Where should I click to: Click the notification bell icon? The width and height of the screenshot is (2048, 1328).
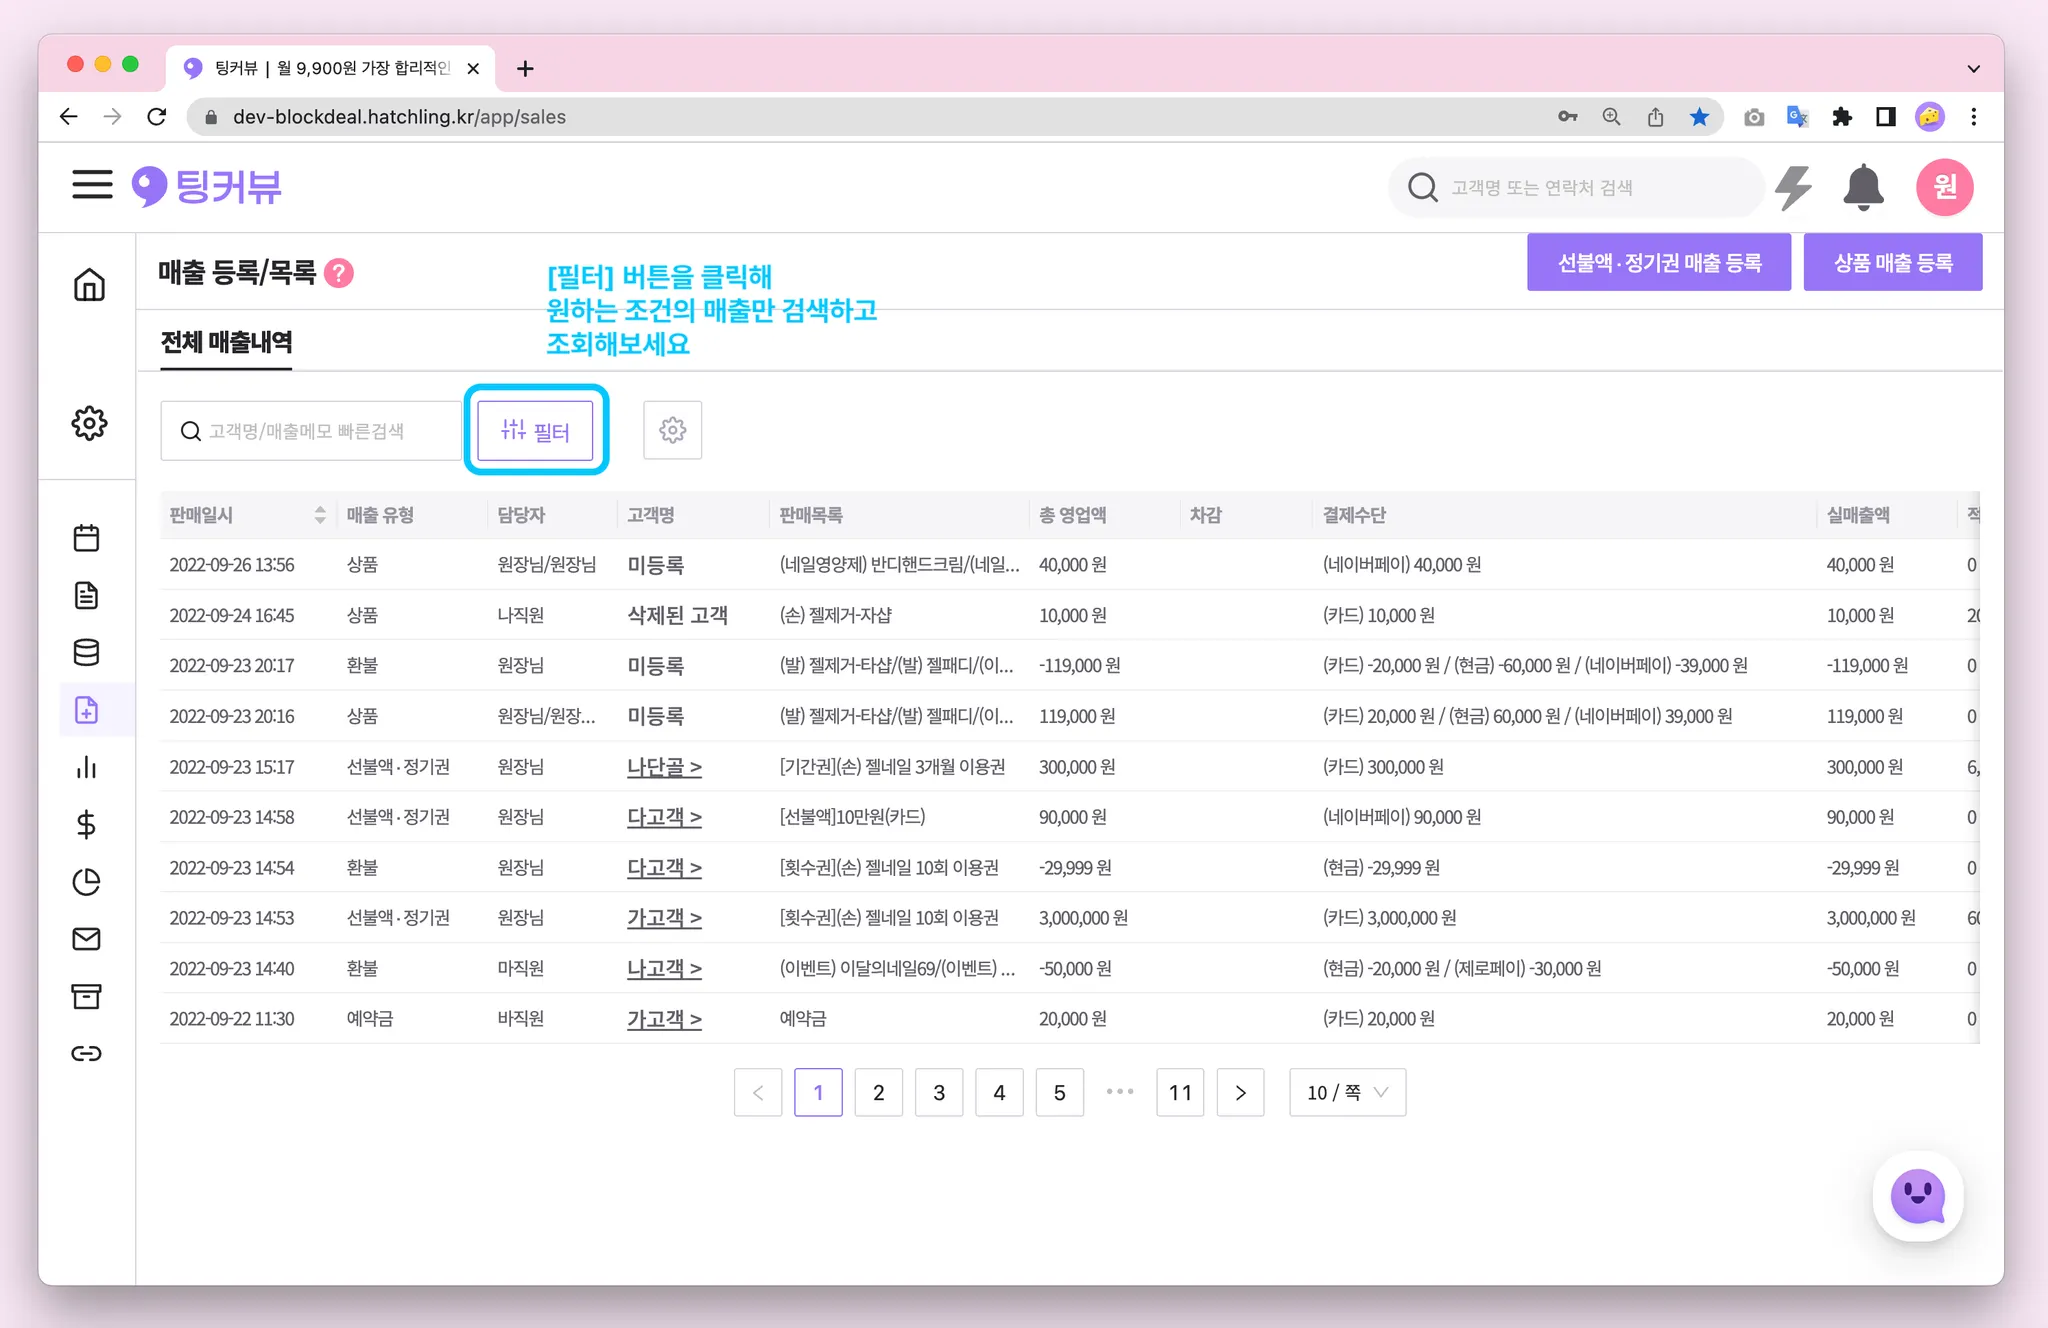click(1863, 187)
